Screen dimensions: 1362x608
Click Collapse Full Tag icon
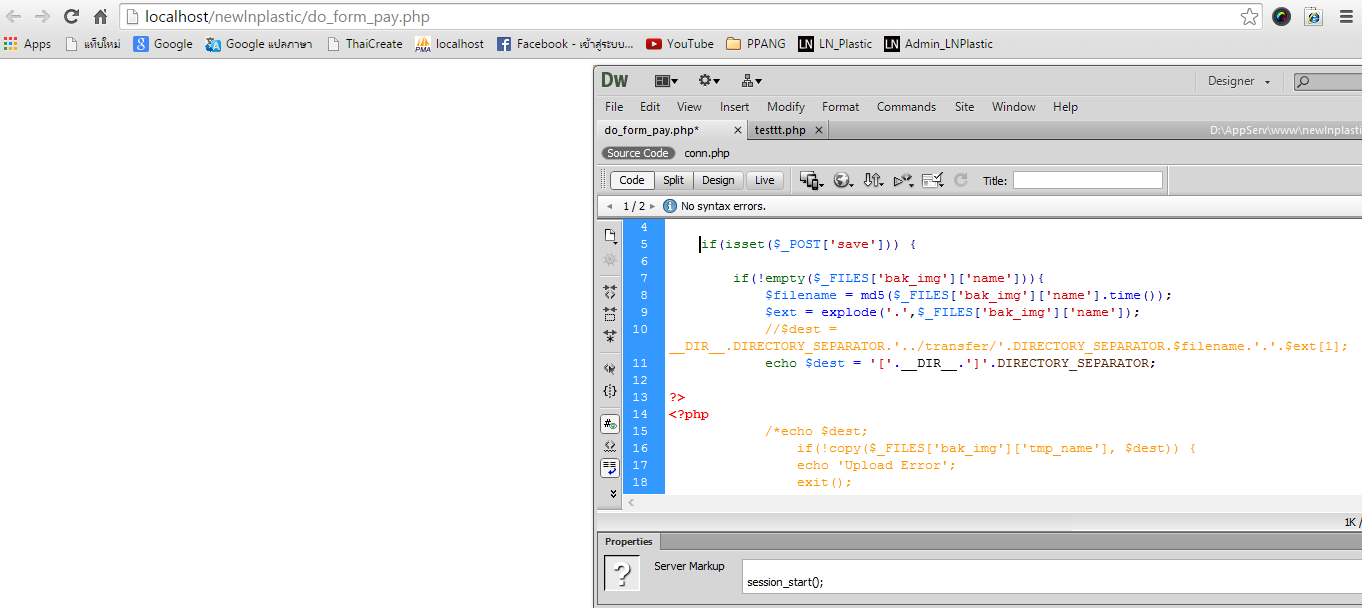(610, 292)
